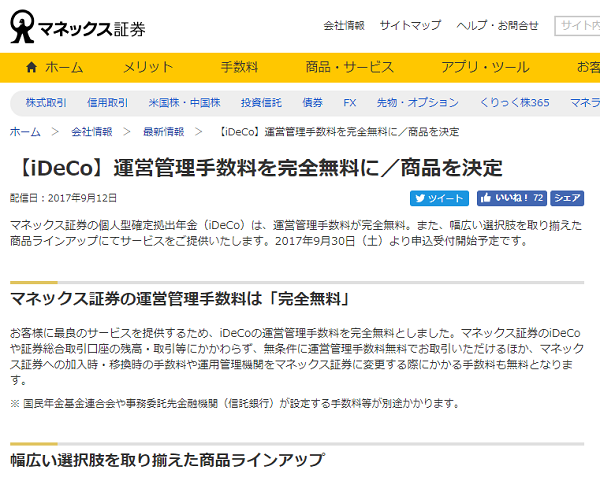Click the ホーム breadcrumb link
Screen dimensions: 600x481
click(x=25, y=132)
